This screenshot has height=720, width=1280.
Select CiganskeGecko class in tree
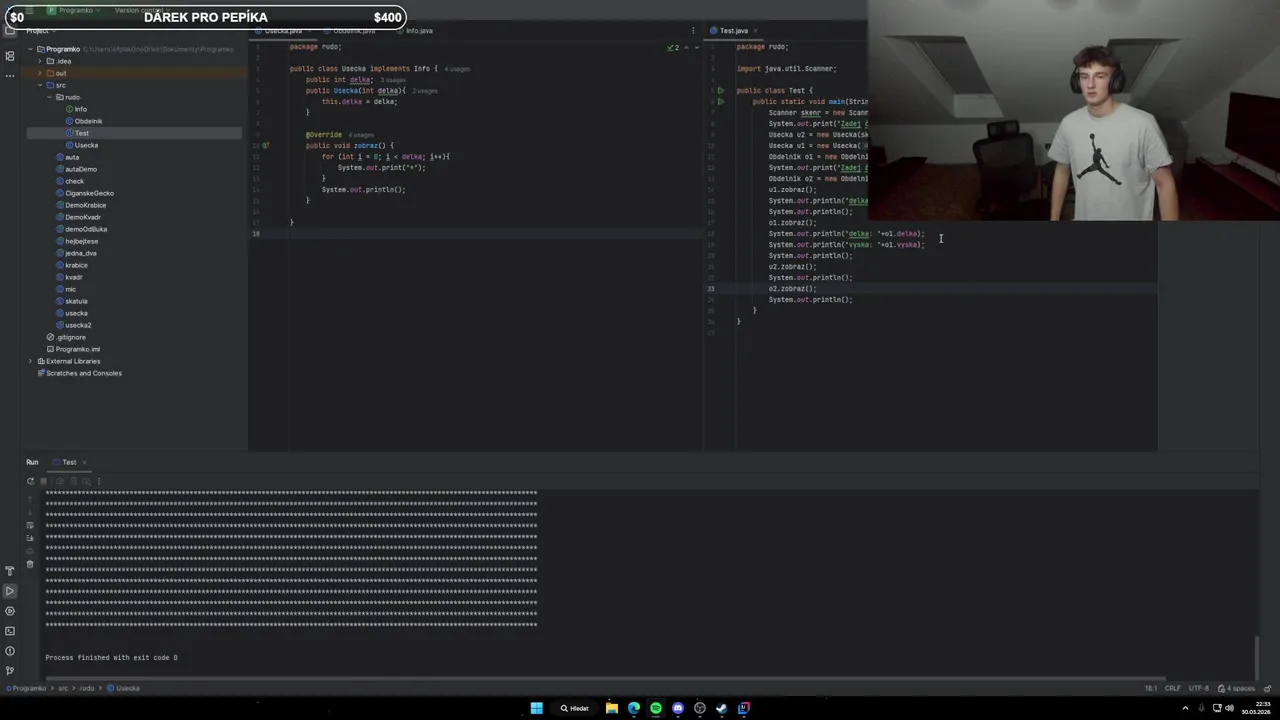[90, 193]
